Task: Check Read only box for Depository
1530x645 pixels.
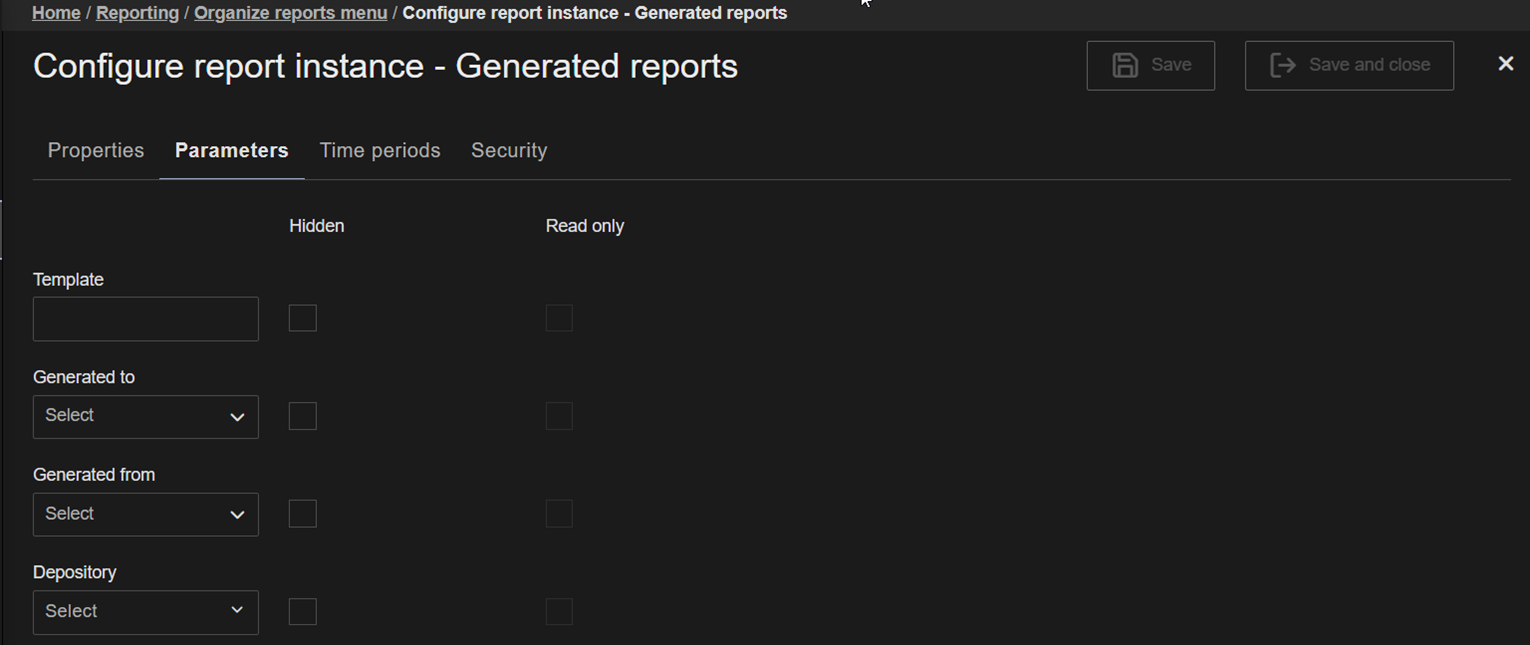Action: click(x=559, y=611)
